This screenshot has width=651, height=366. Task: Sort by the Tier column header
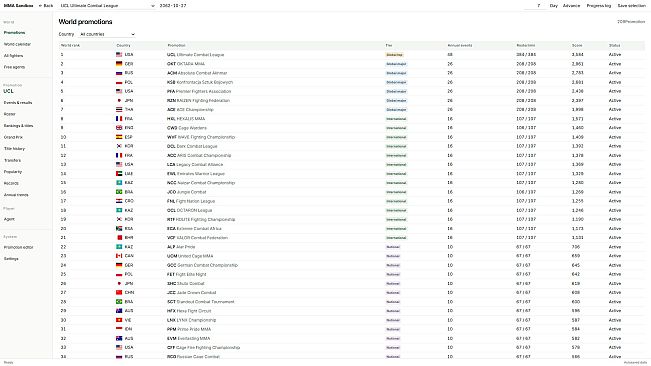point(389,45)
